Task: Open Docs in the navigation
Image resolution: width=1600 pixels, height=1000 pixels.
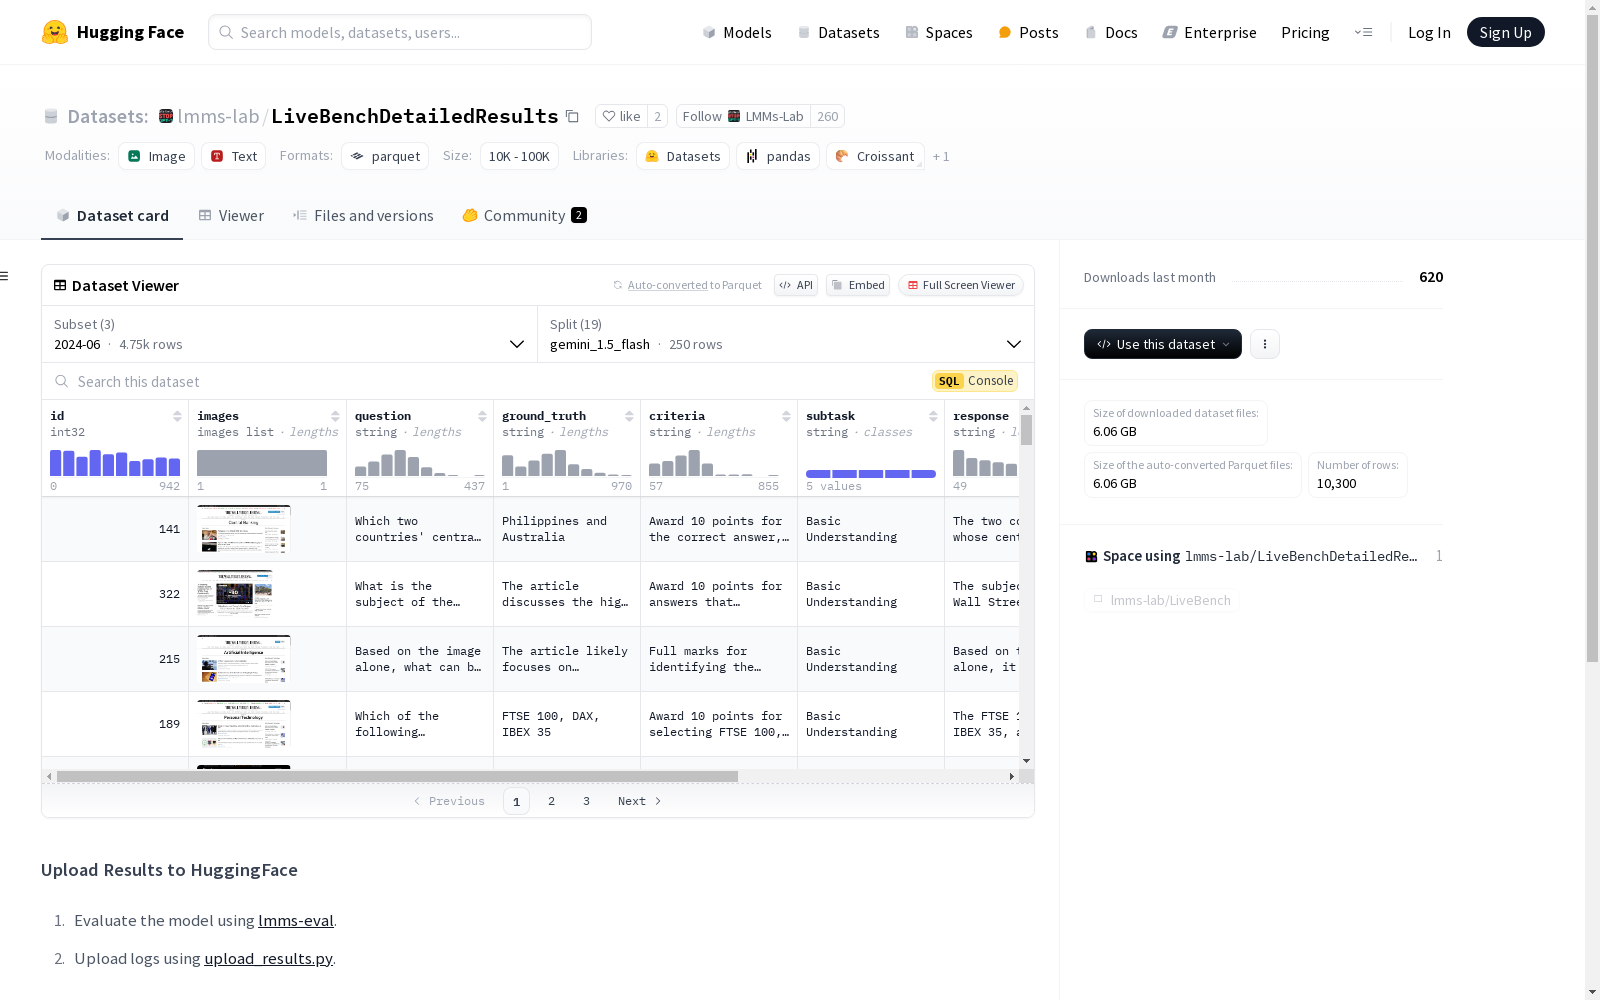Action: pyautogui.click(x=1111, y=32)
